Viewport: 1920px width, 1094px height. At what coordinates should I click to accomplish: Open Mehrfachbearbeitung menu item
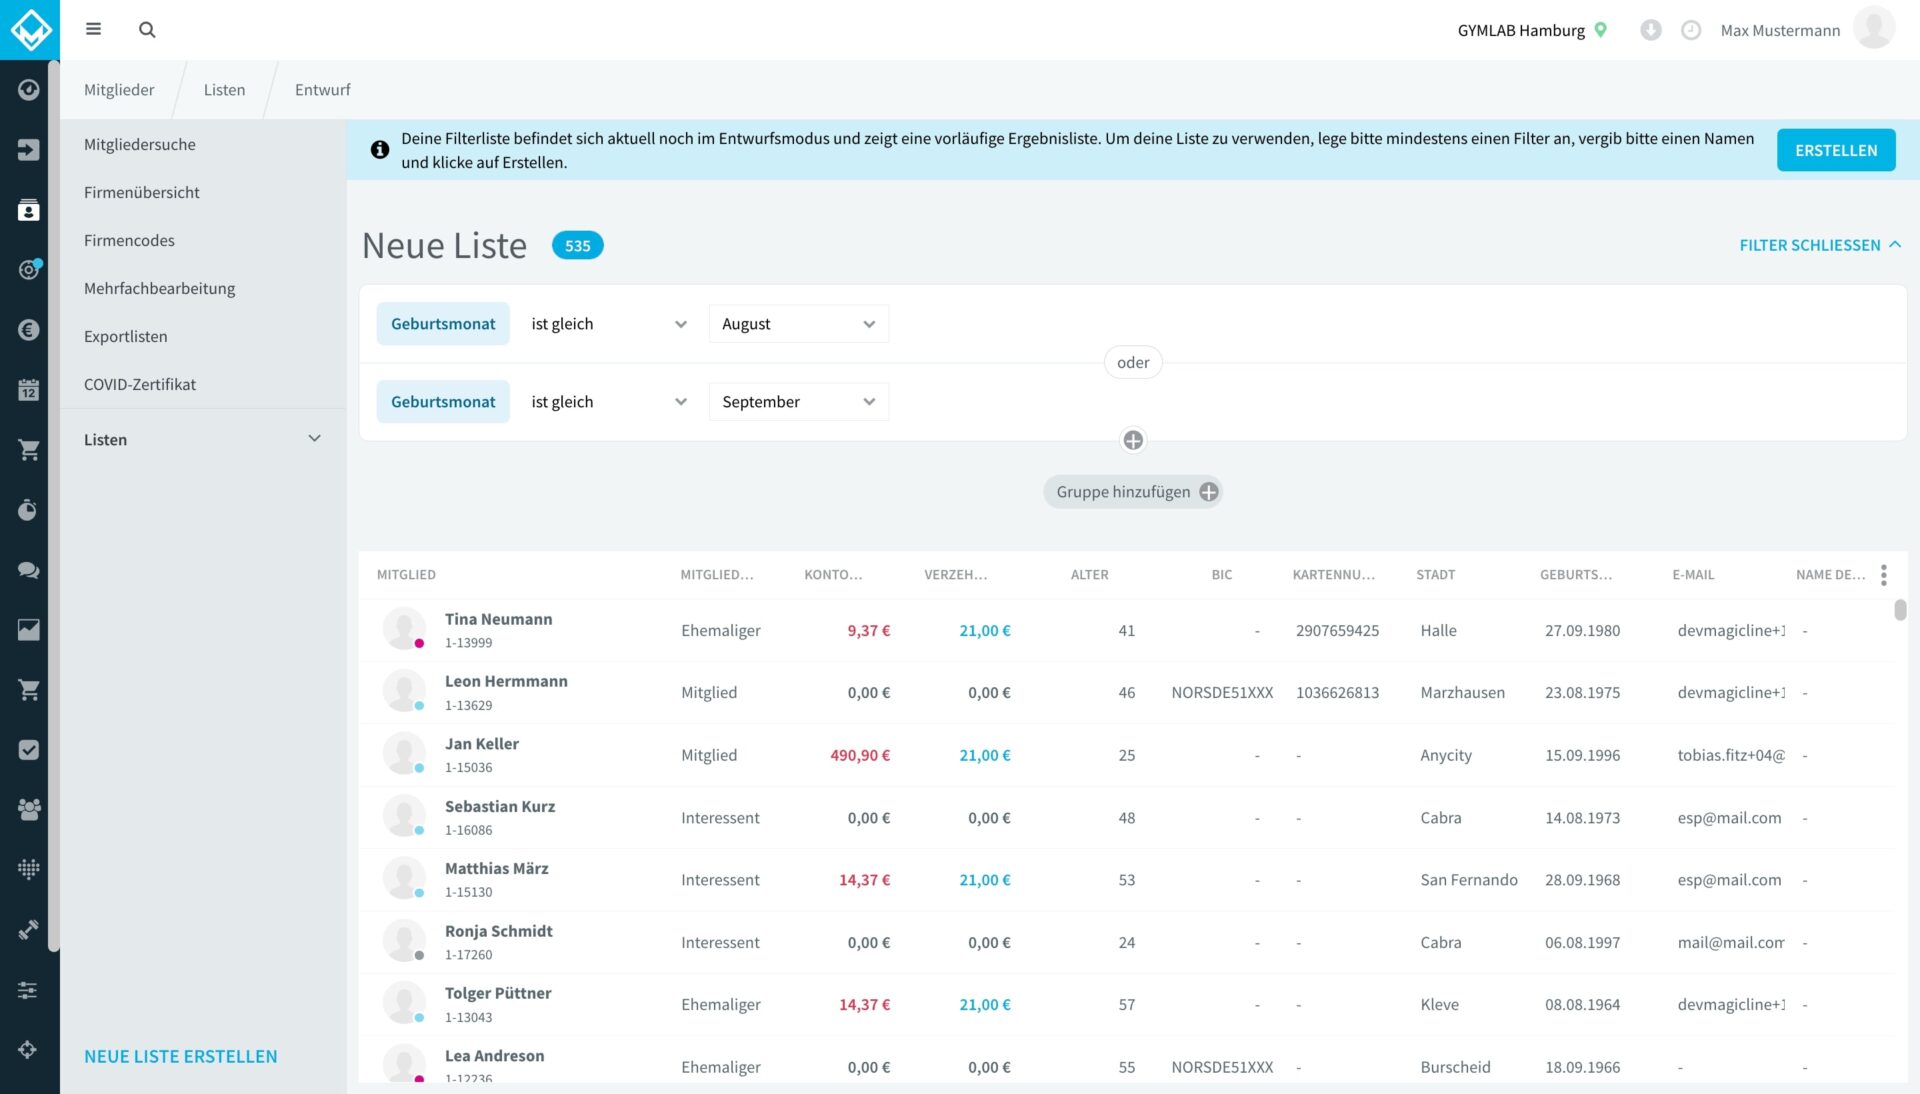point(159,288)
